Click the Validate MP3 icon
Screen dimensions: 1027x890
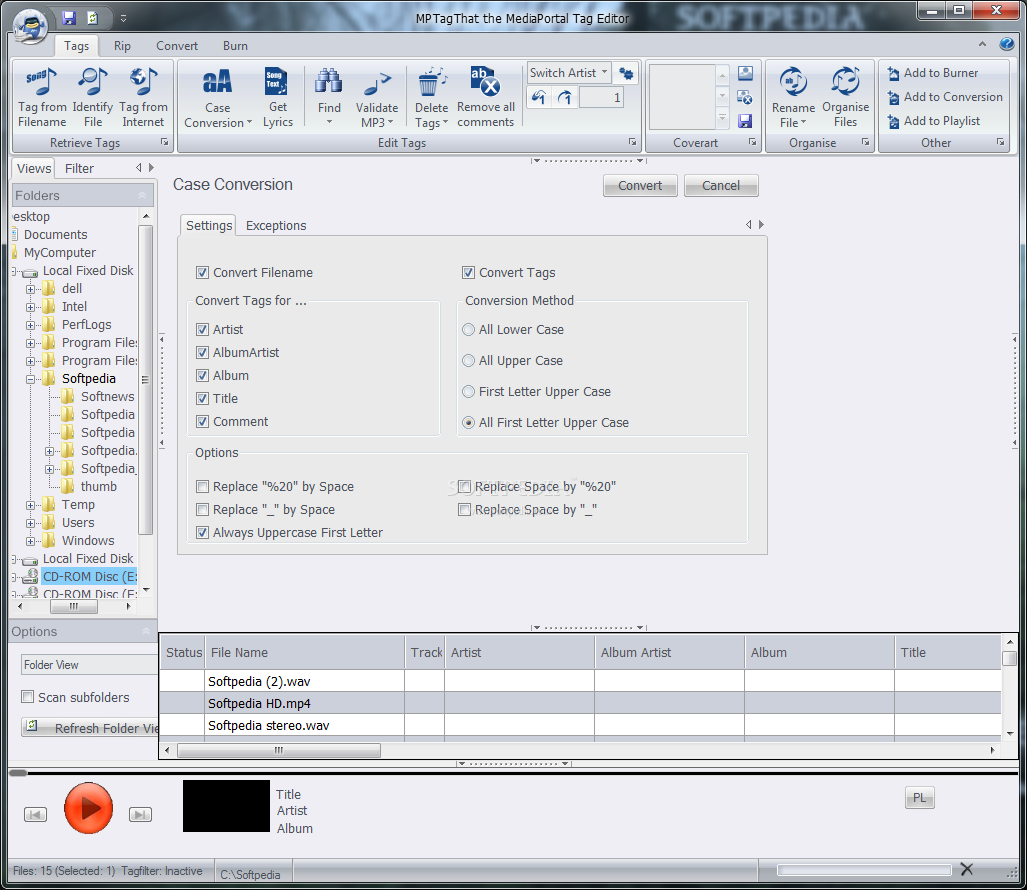click(x=377, y=83)
